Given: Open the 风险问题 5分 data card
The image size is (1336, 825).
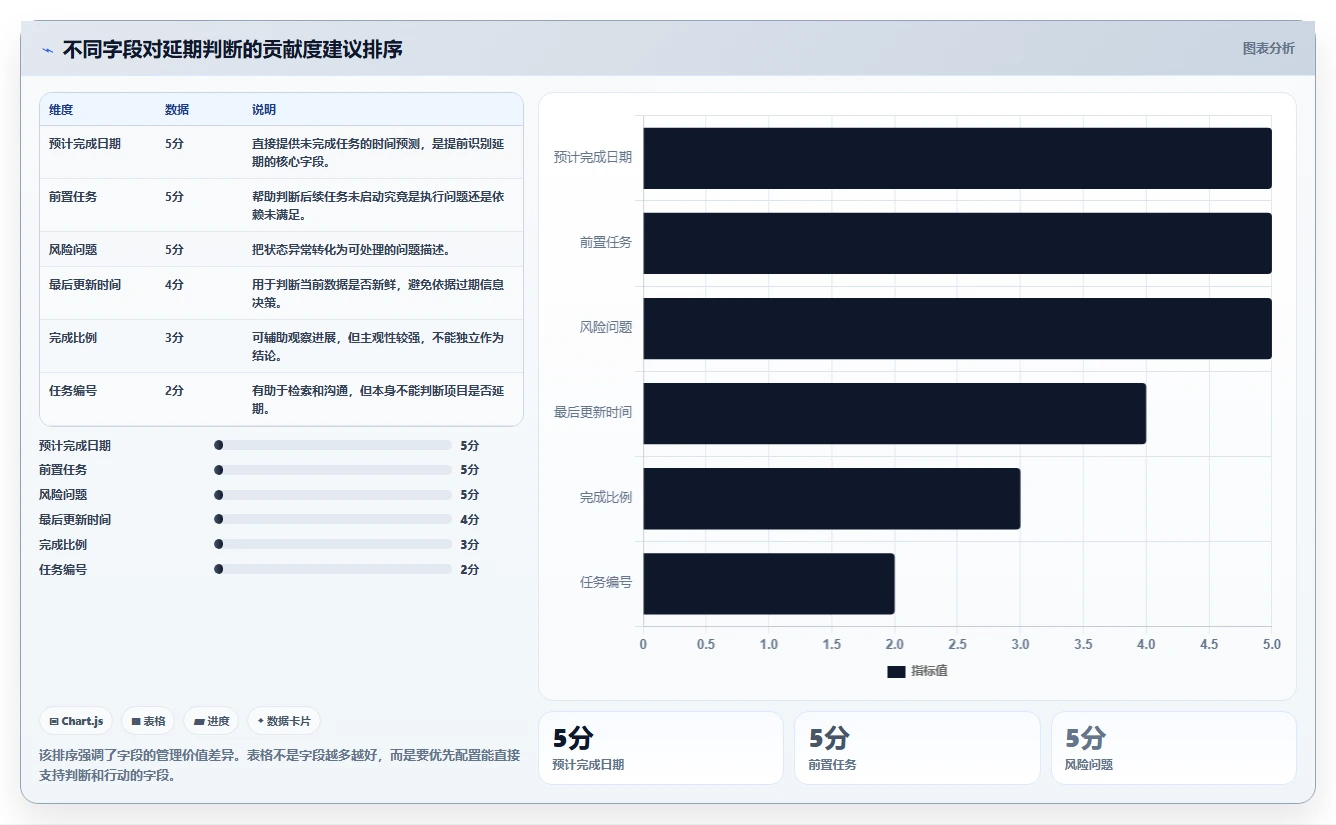Looking at the screenshot, I should pos(1173,748).
